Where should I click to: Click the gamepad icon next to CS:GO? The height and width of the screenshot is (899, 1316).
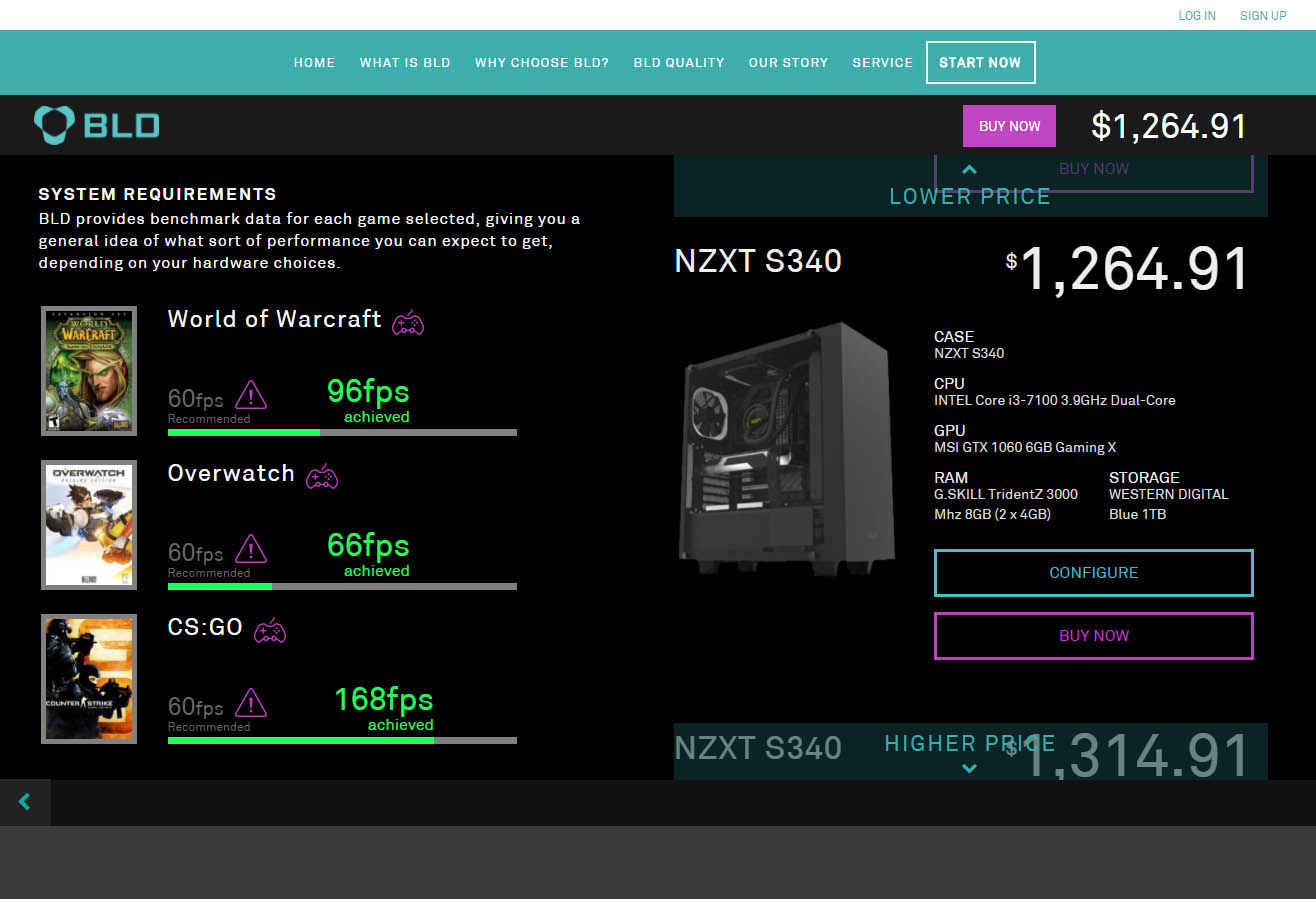click(269, 630)
